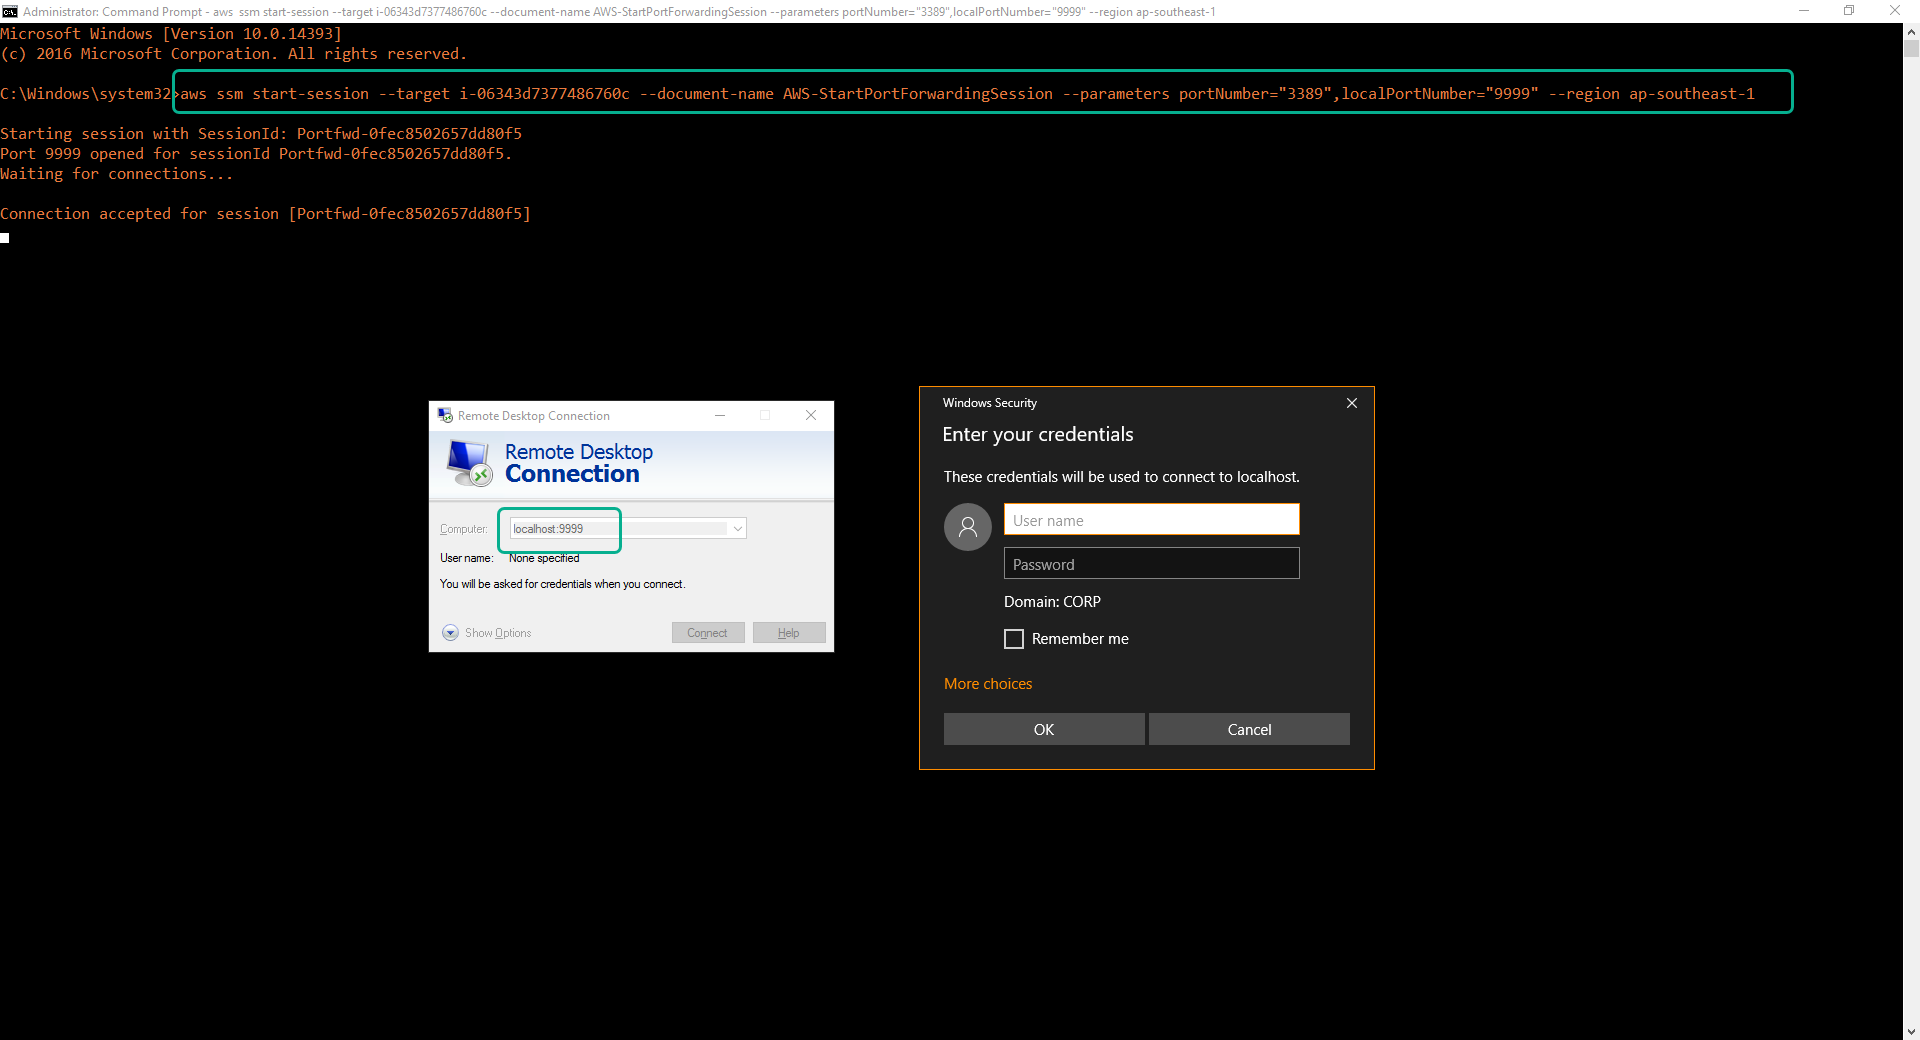Click the user avatar icon in Windows Security
Image resolution: width=1920 pixels, height=1040 pixels.
point(967,526)
